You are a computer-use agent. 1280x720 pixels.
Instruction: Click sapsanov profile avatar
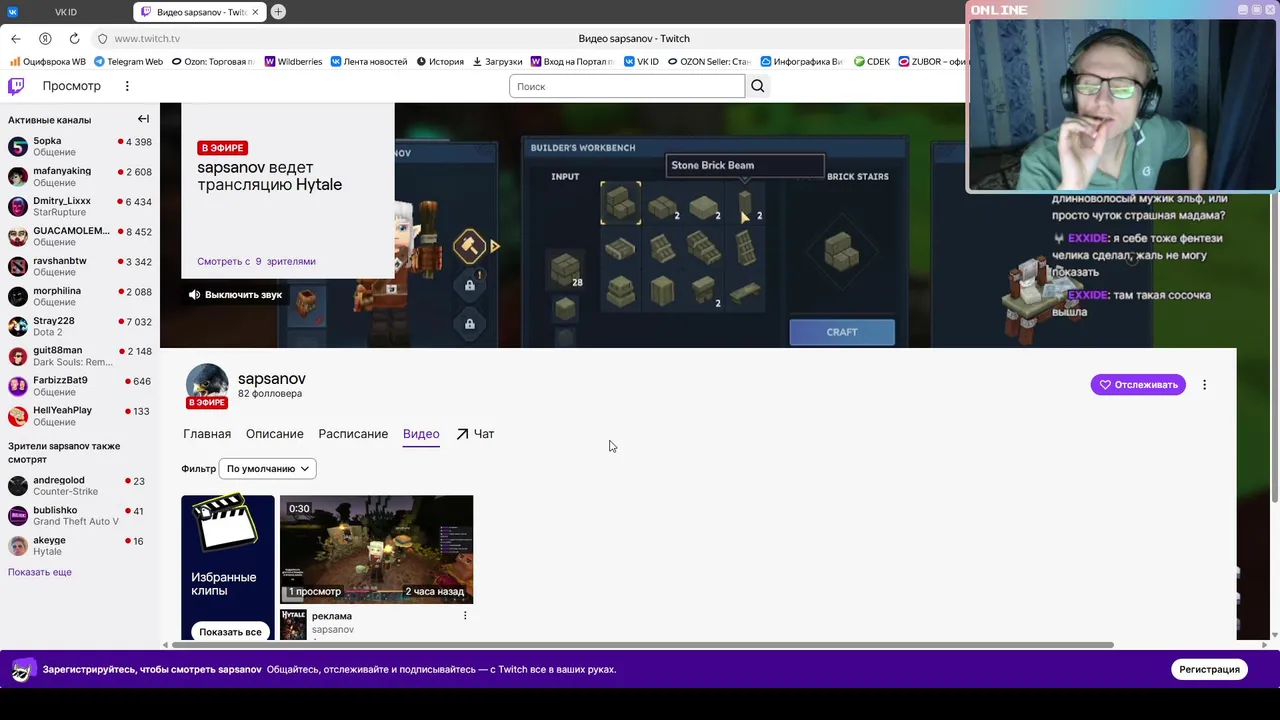207,384
